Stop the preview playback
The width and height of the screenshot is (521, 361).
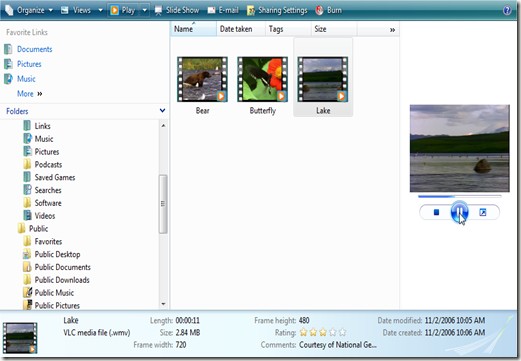[x=436, y=212]
